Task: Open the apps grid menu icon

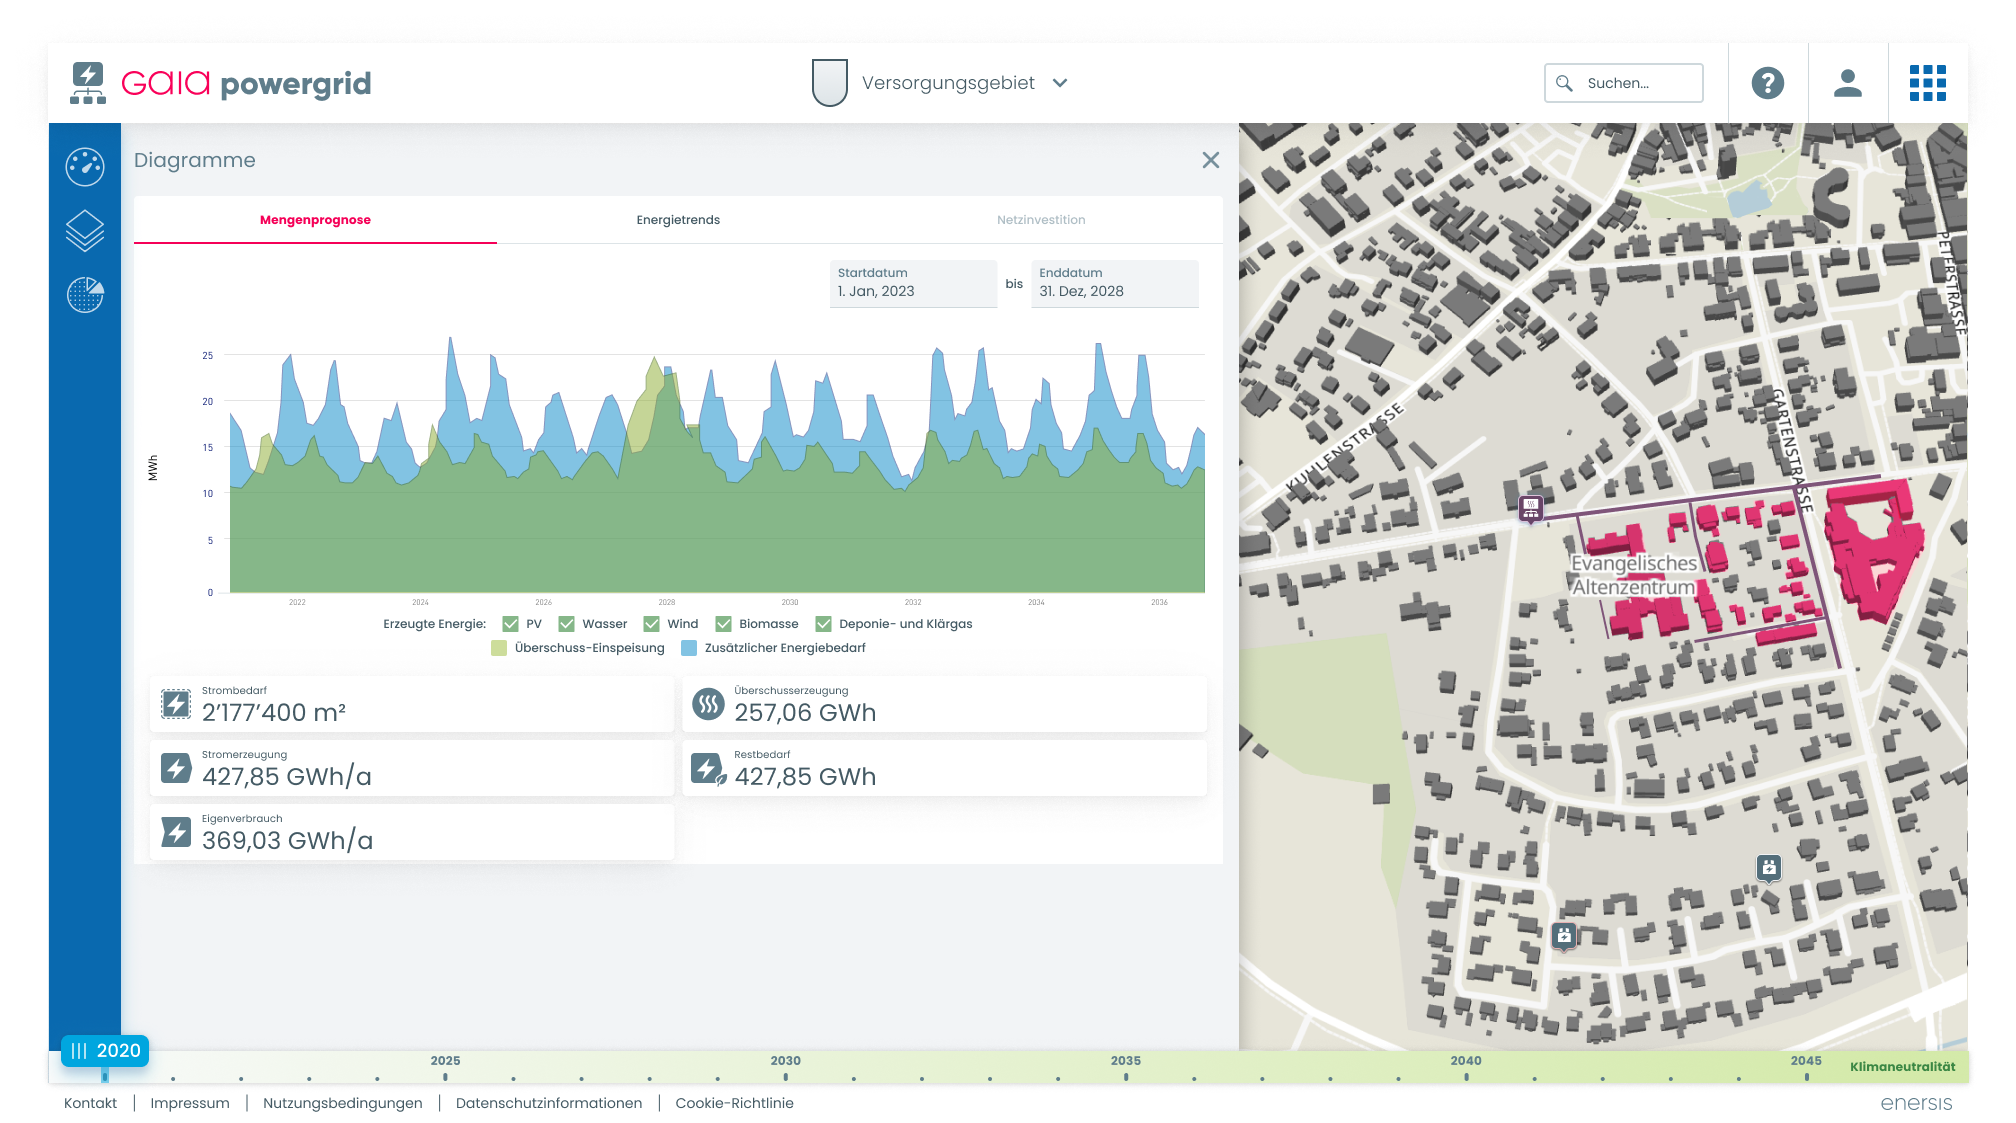Action: click(x=1927, y=83)
